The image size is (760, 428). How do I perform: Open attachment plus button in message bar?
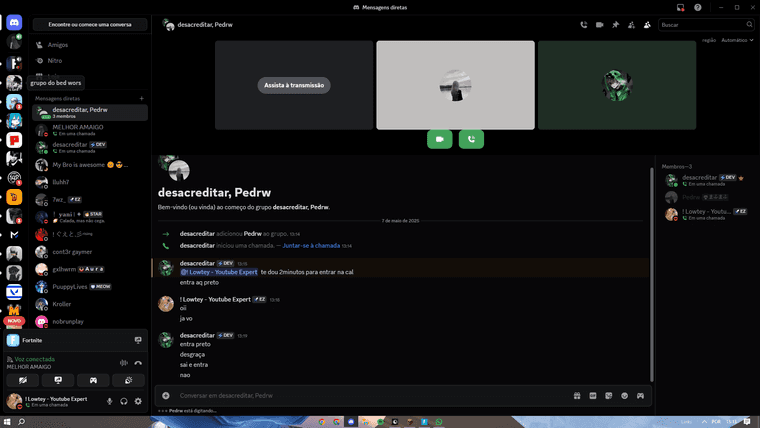click(x=166, y=396)
